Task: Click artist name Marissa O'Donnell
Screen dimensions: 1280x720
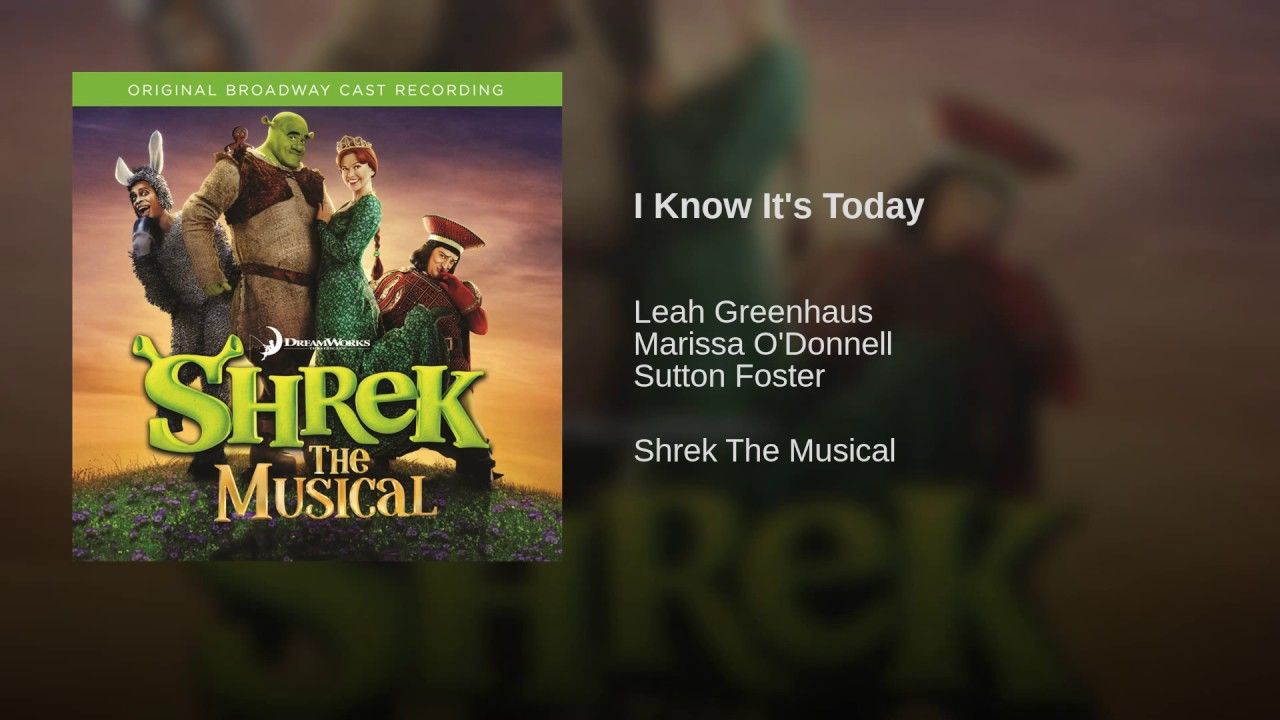Action: pyautogui.click(x=763, y=344)
